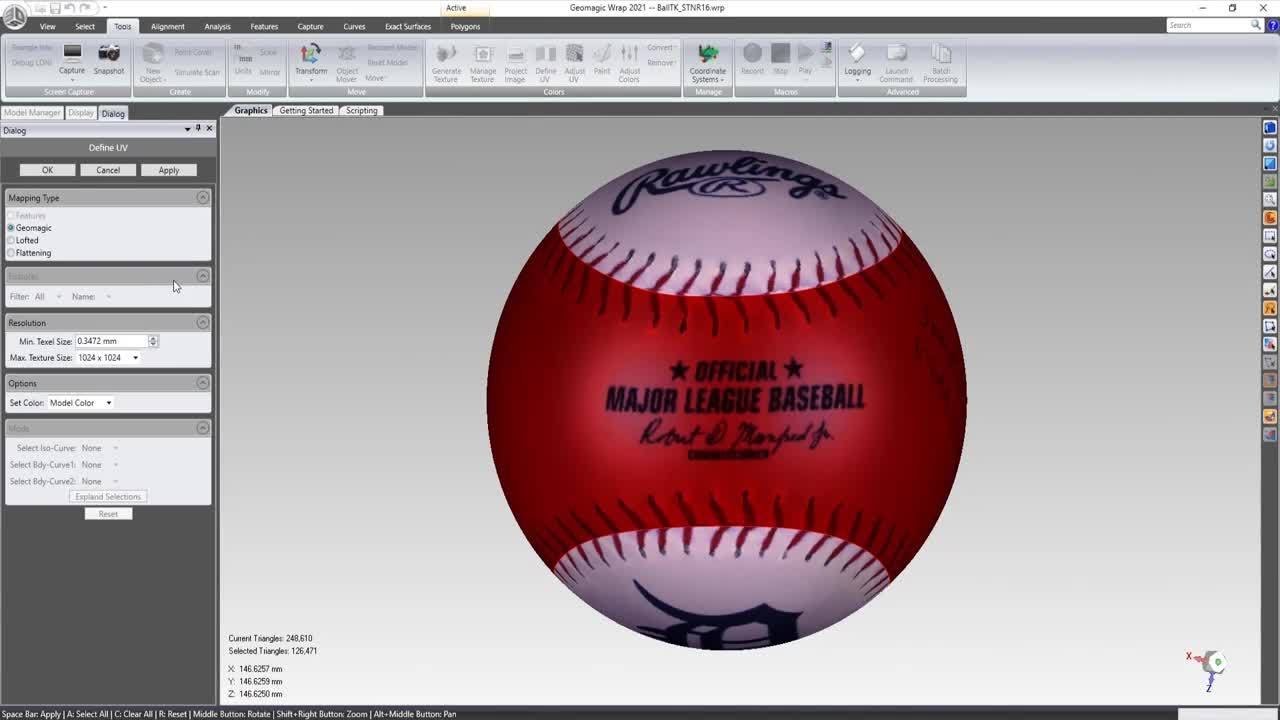1280x720 pixels.
Task: Collapse the Mapping Type section
Action: pyautogui.click(x=203, y=198)
